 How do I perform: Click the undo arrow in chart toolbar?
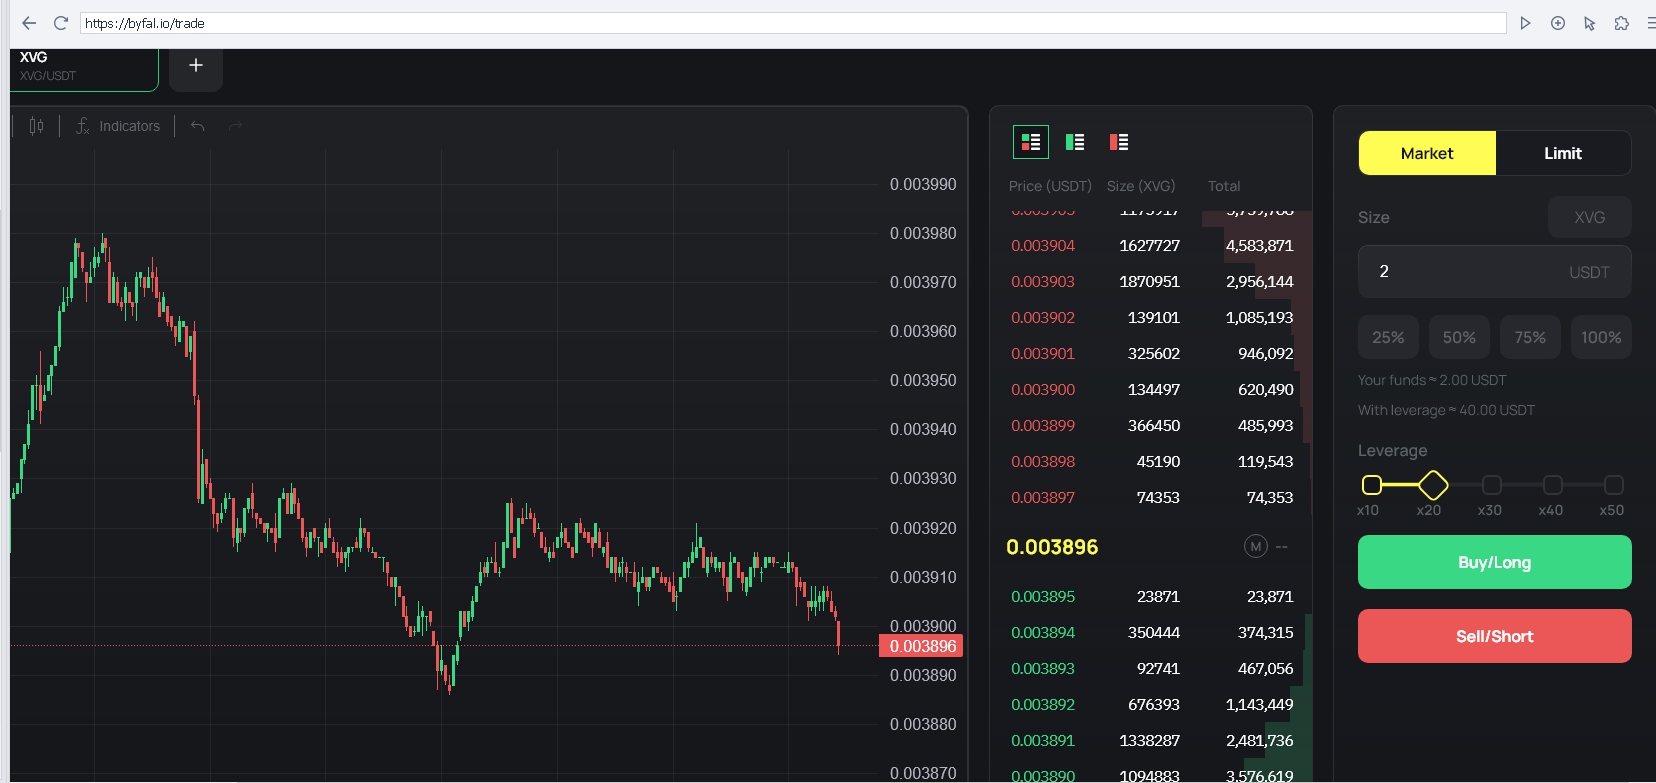click(x=198, y=126)
